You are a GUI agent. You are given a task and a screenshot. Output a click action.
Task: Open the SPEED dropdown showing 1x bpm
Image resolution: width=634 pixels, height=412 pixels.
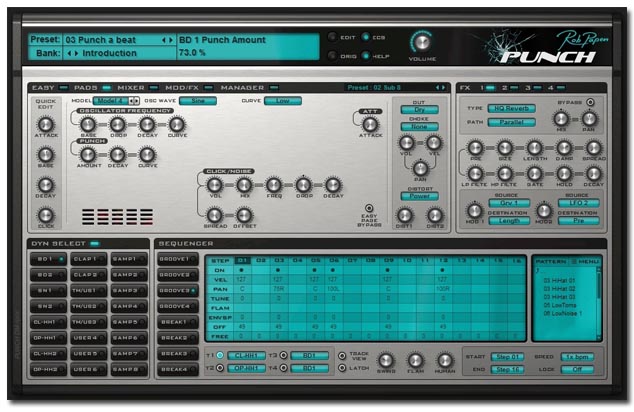577,357
